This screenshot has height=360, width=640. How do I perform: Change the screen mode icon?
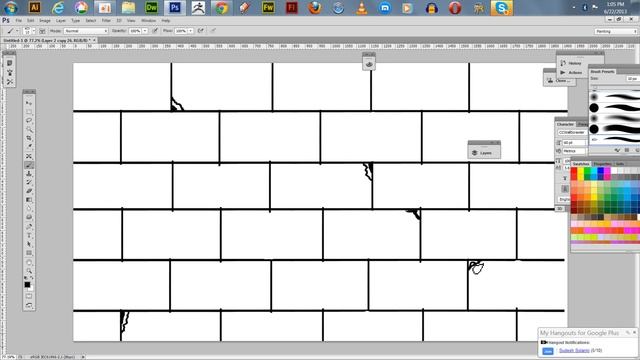29,305
